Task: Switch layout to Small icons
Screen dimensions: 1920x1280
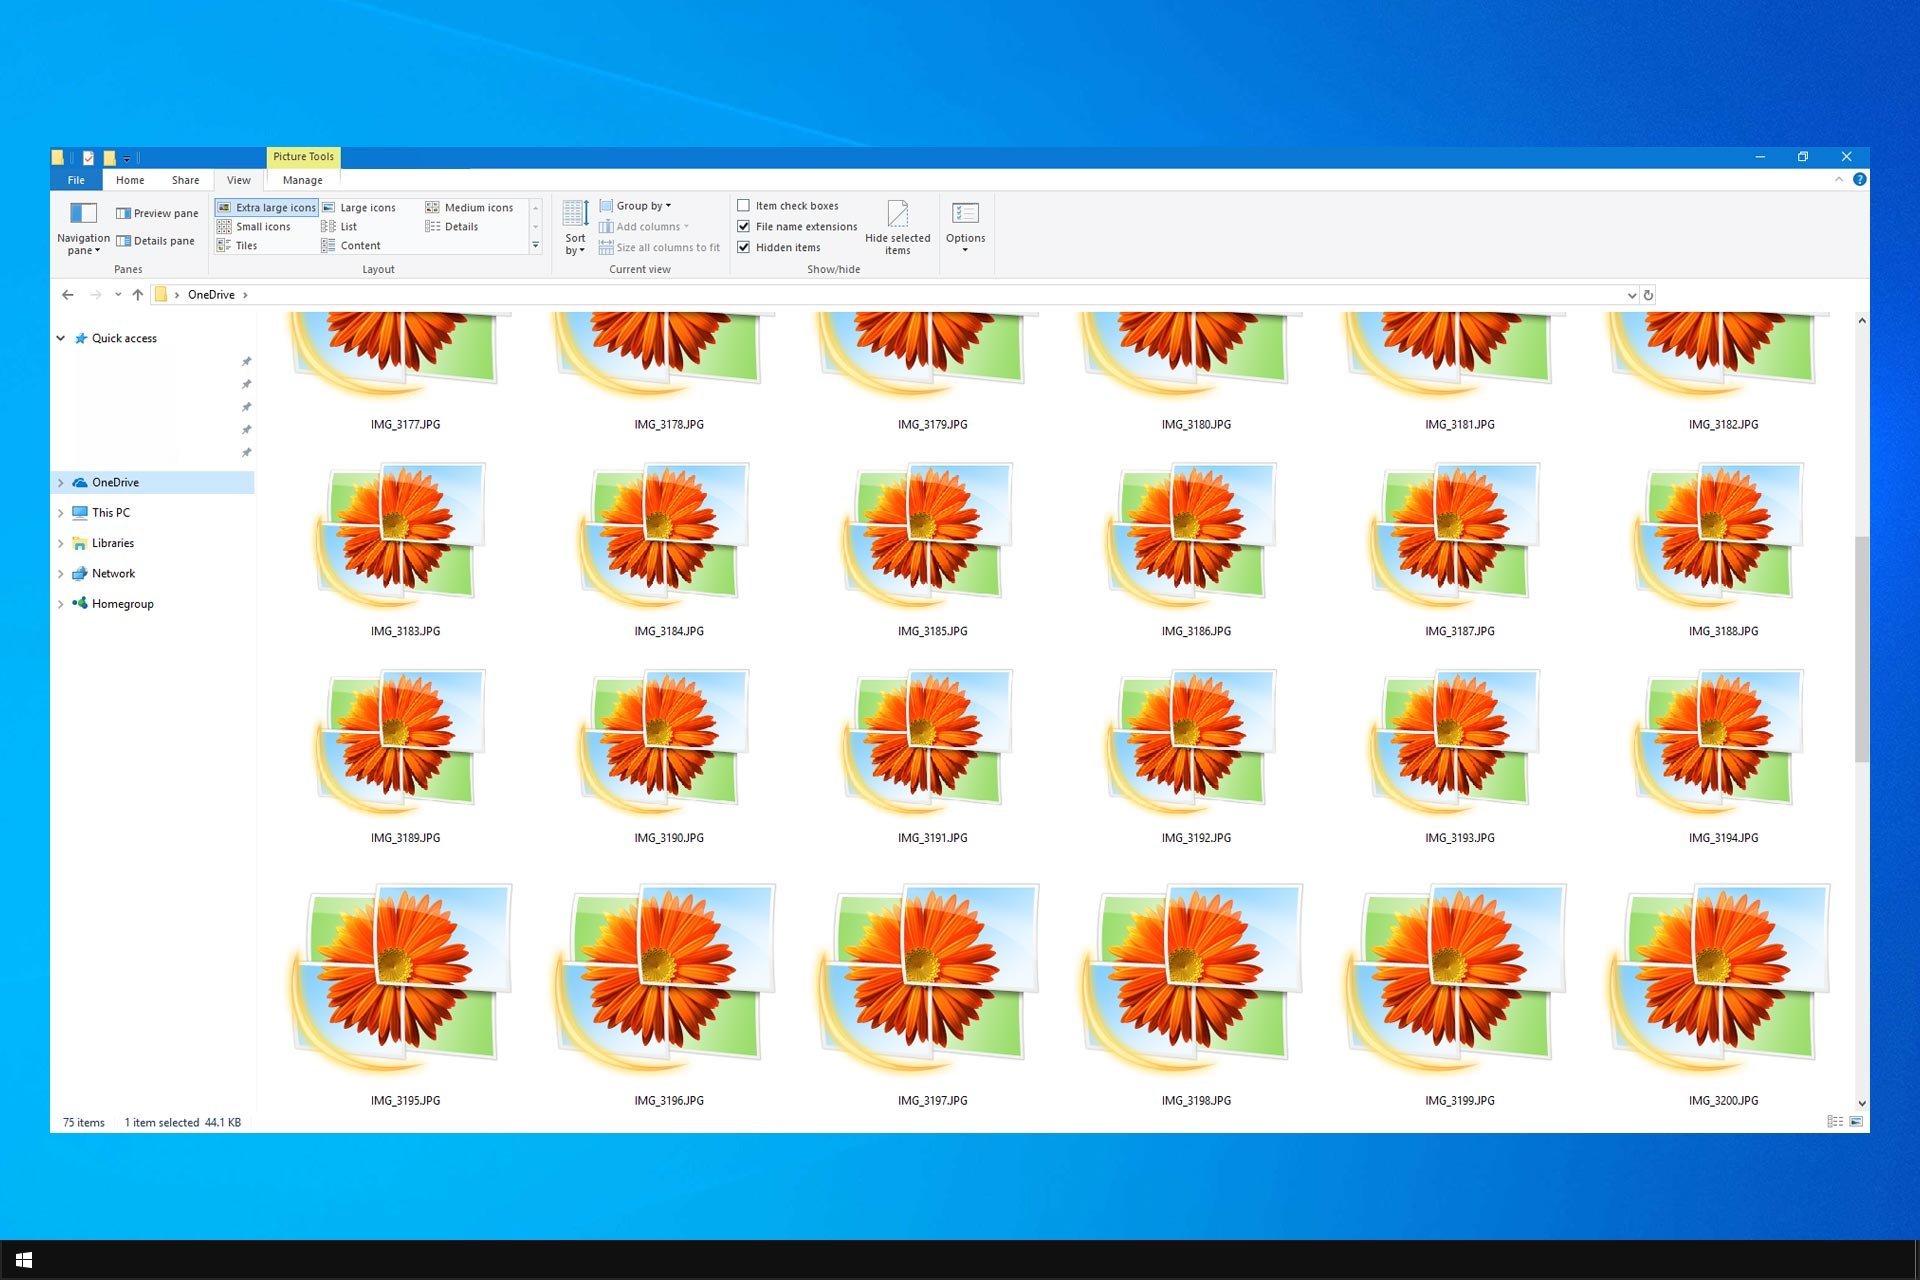Action: (254, 226)
